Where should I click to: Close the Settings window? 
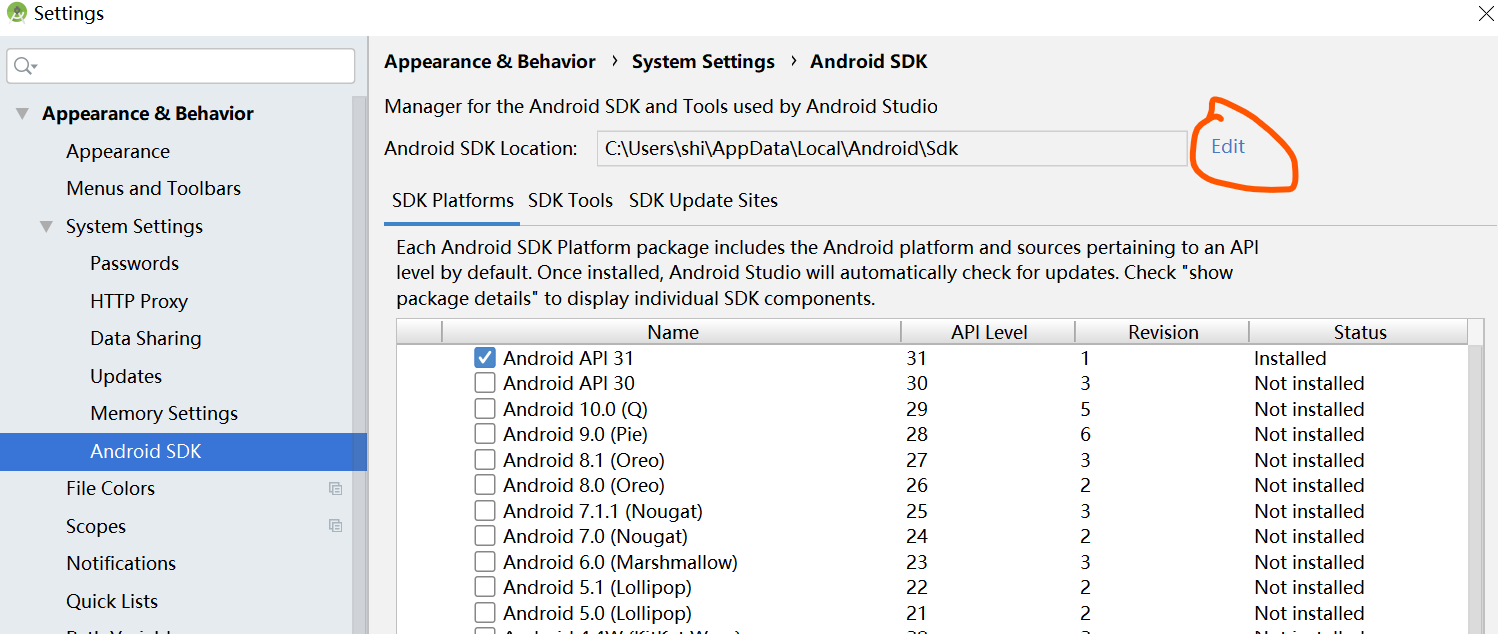(x=1486, y=14)
